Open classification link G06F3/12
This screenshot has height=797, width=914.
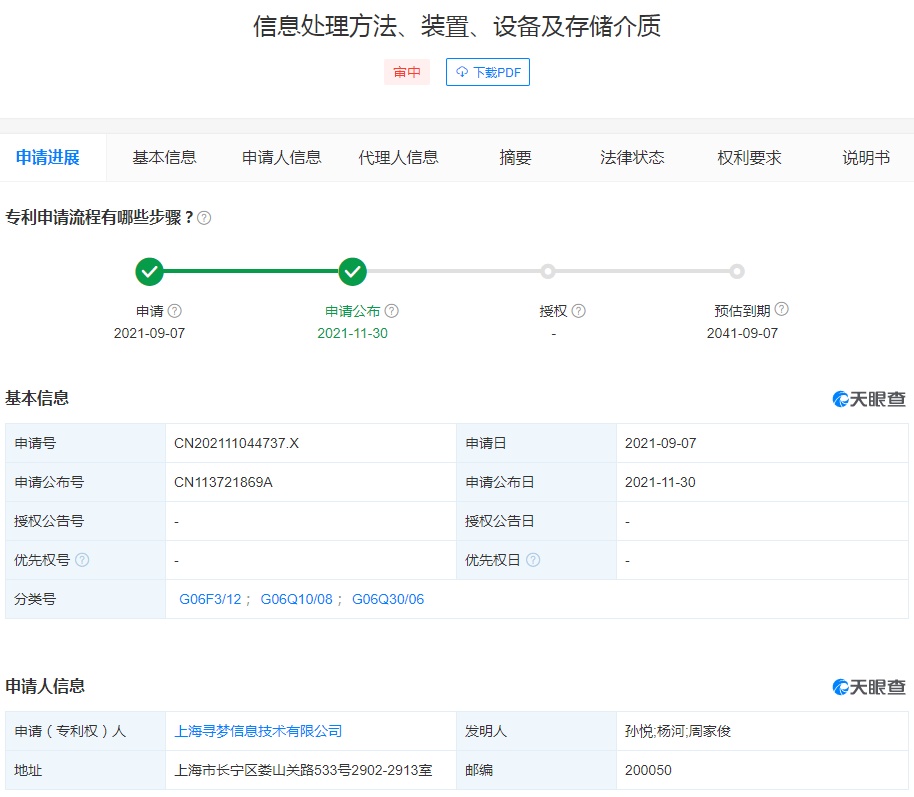[x=210, y=599]
